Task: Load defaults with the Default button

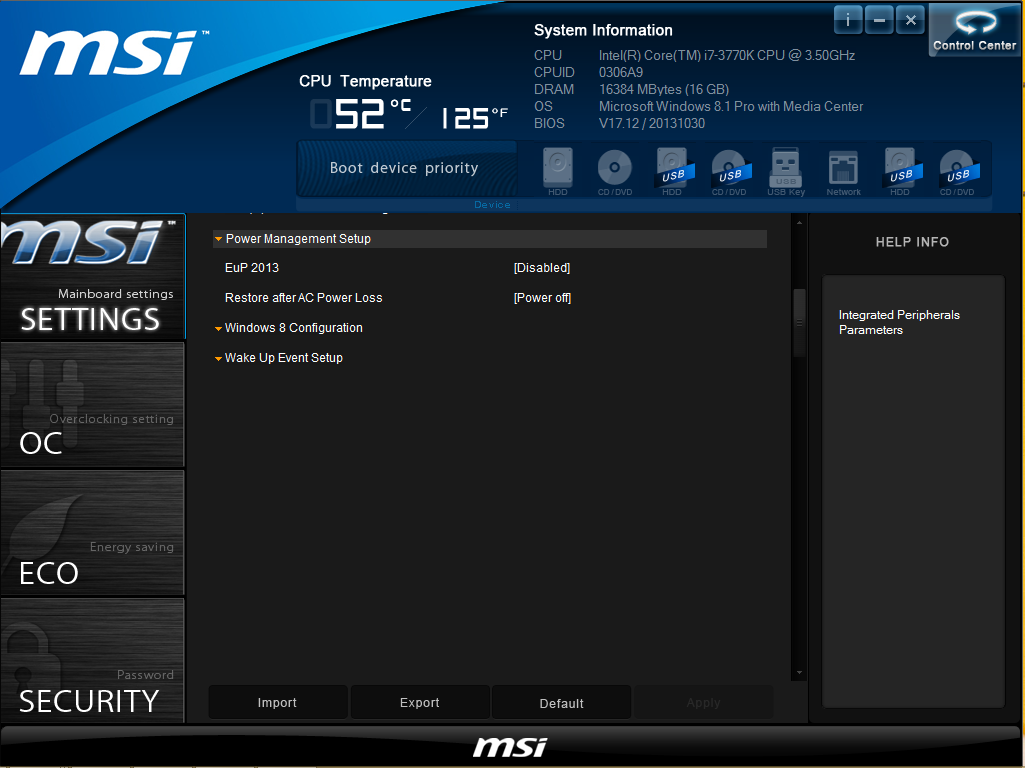Action: point(562,703)
